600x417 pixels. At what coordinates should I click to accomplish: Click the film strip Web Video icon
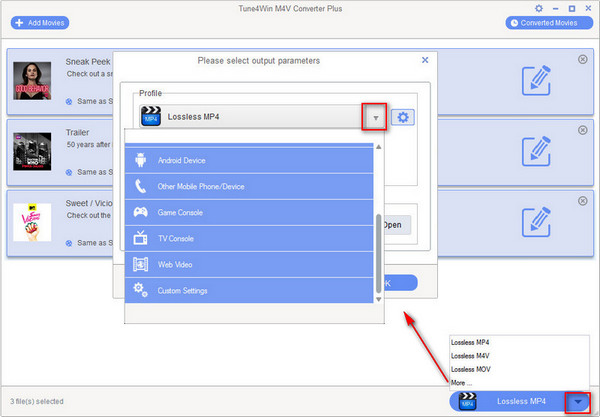click(140, 264)
